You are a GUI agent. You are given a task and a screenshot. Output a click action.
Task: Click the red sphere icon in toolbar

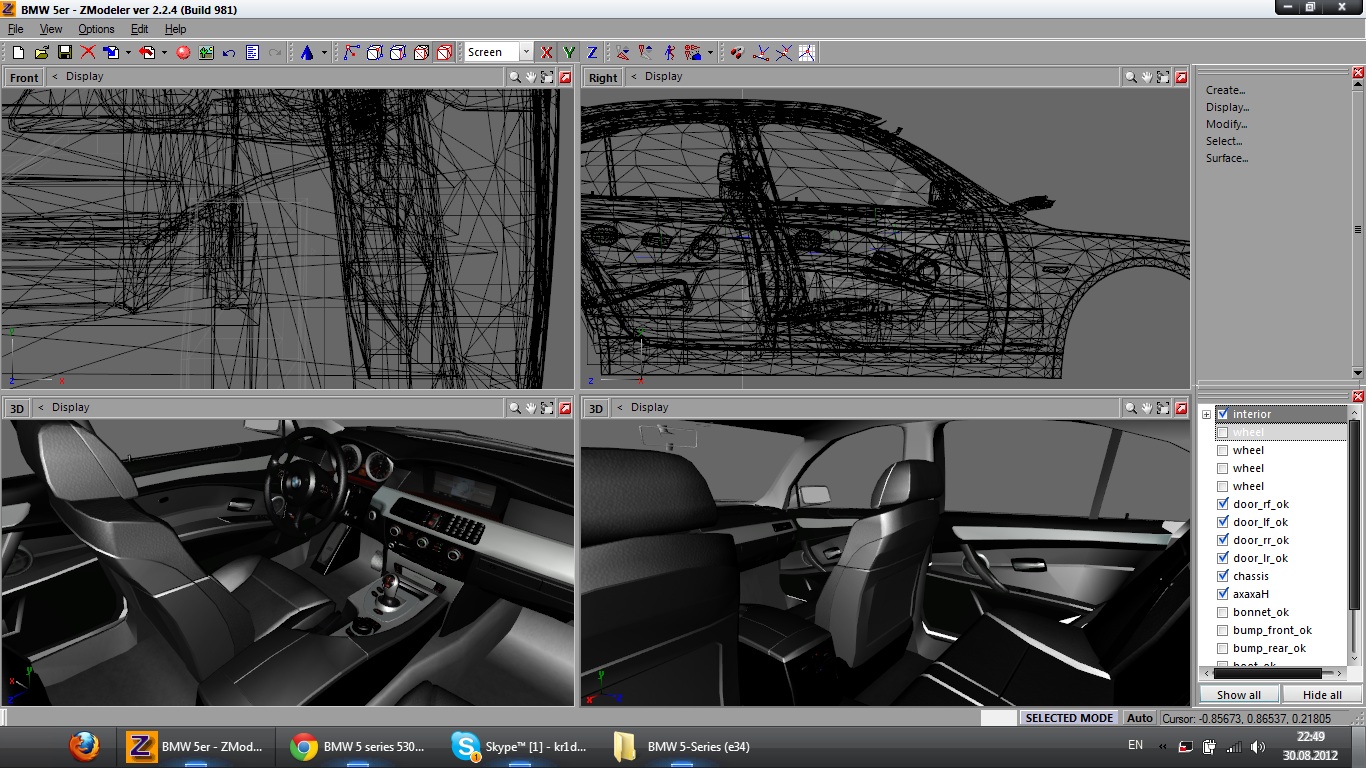183,52
